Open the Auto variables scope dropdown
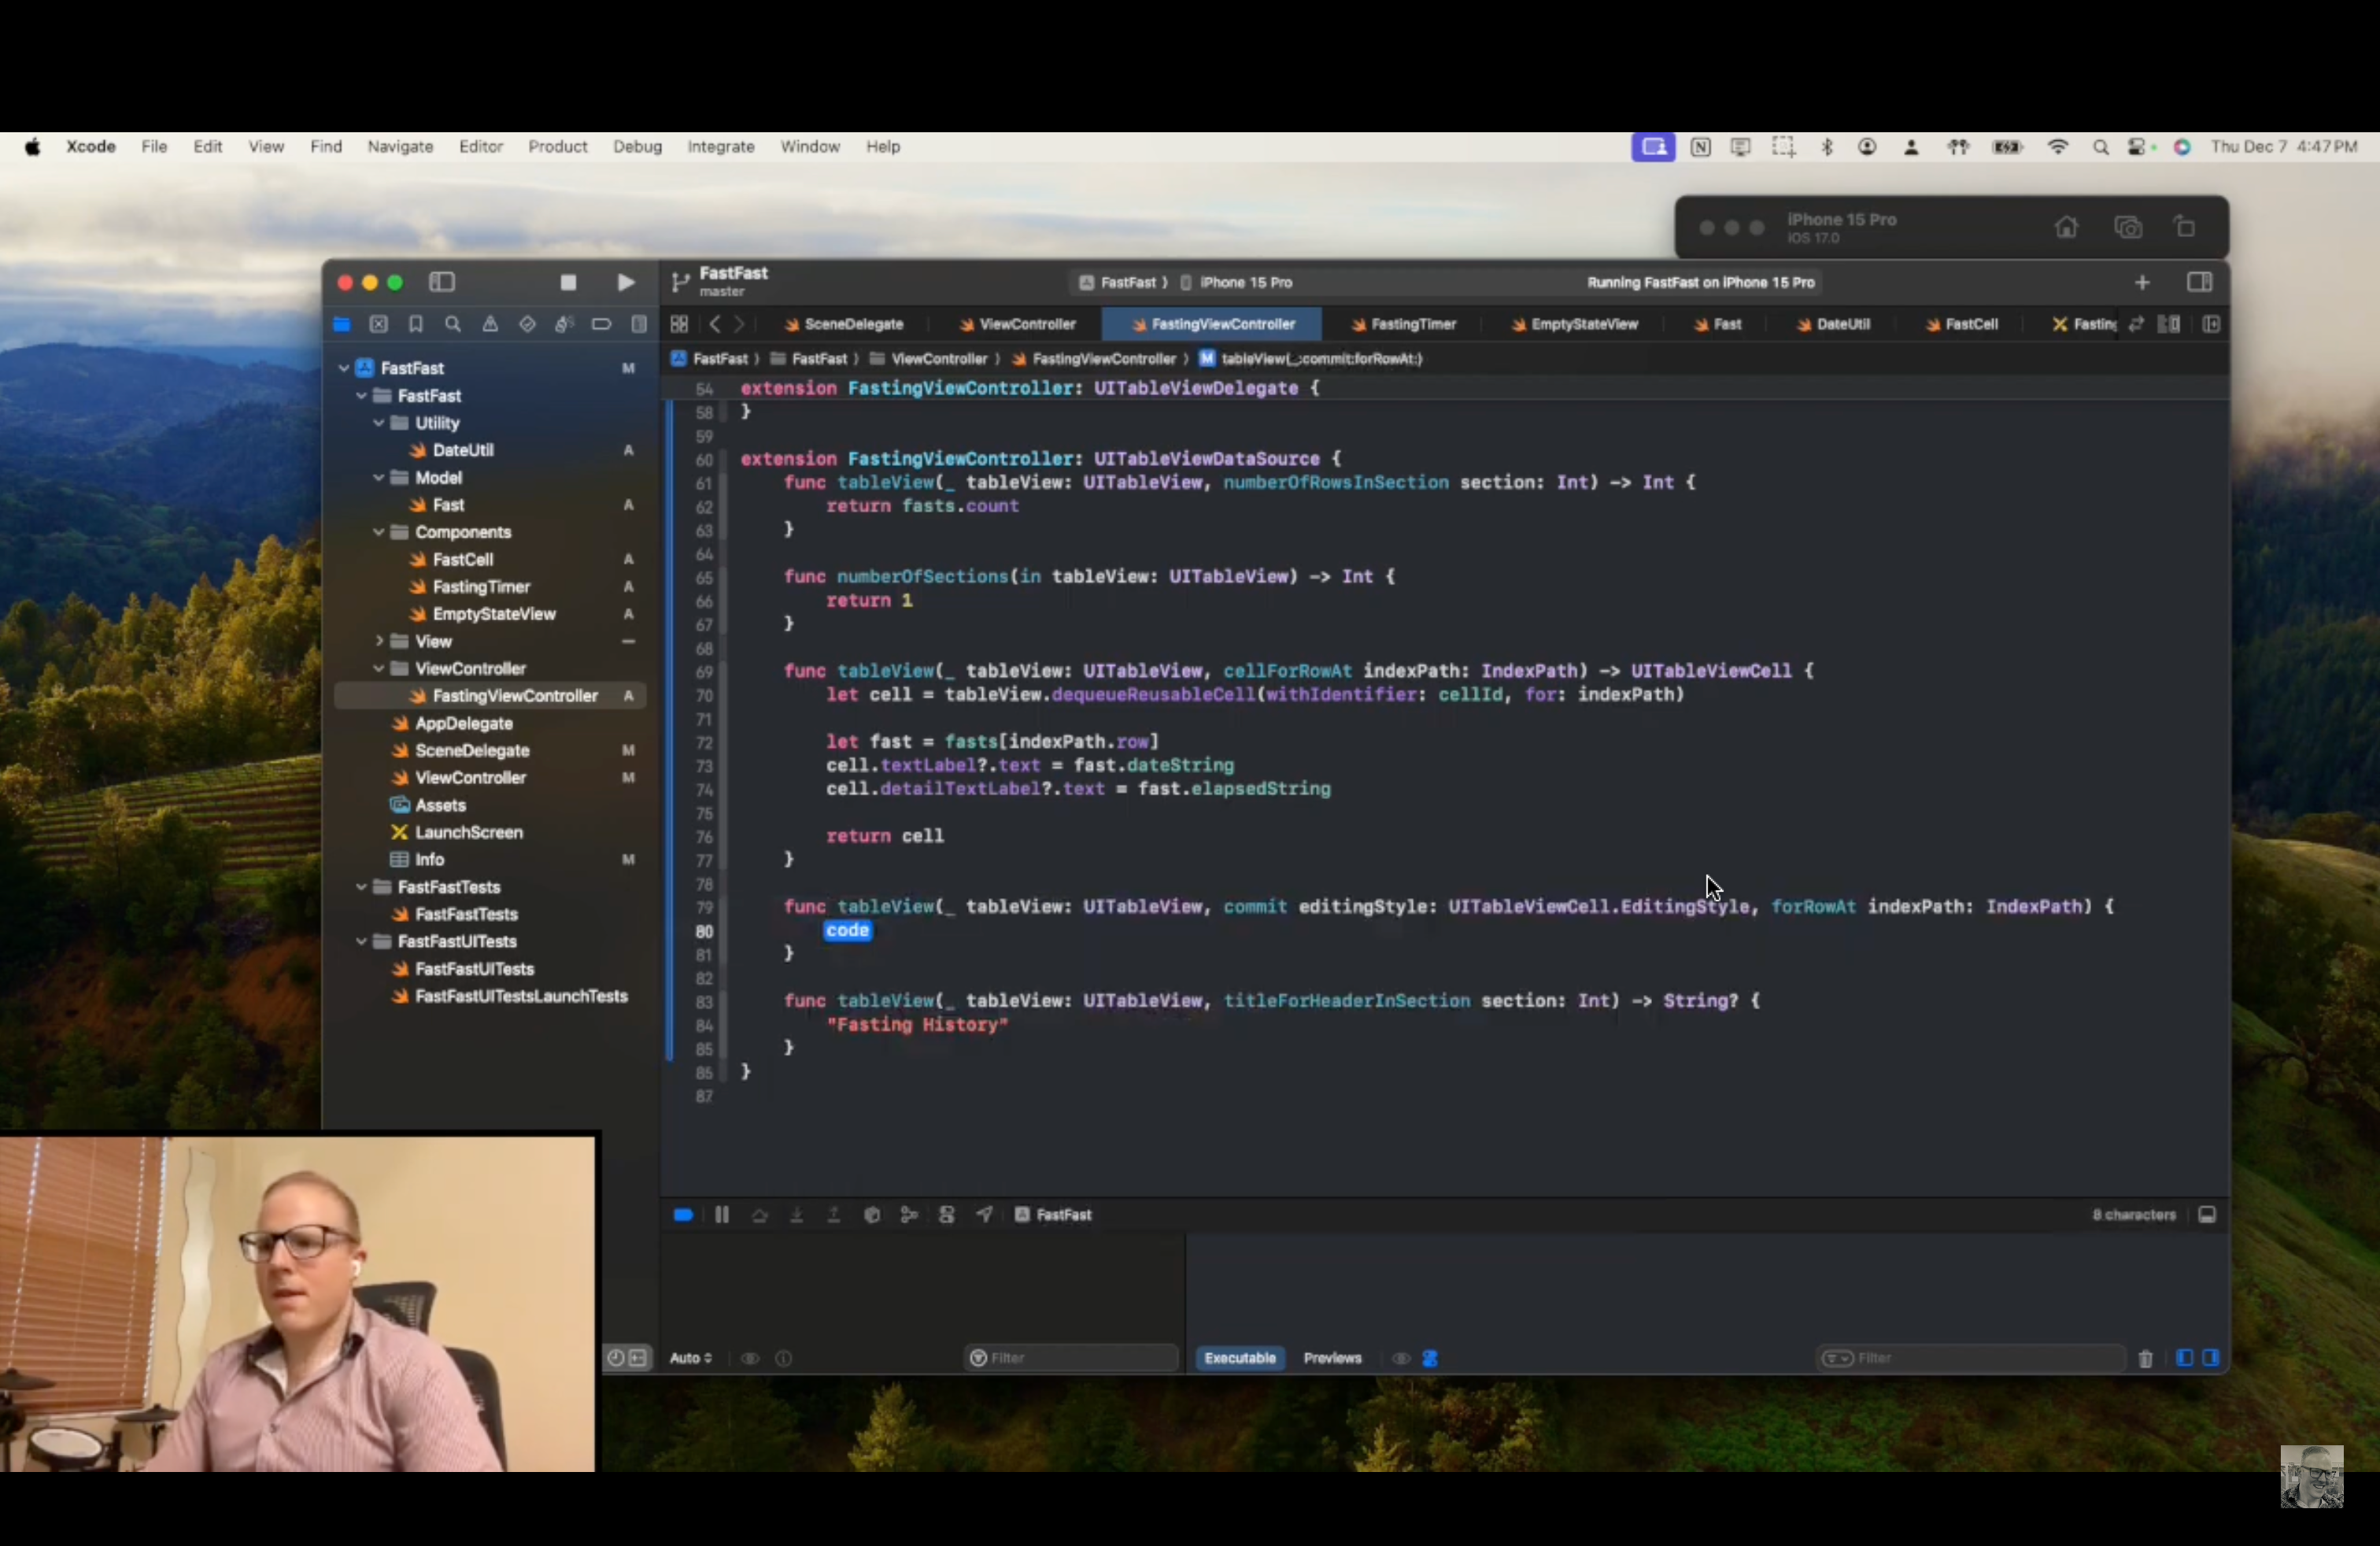2380x1546 pixels. [690, 1359]
